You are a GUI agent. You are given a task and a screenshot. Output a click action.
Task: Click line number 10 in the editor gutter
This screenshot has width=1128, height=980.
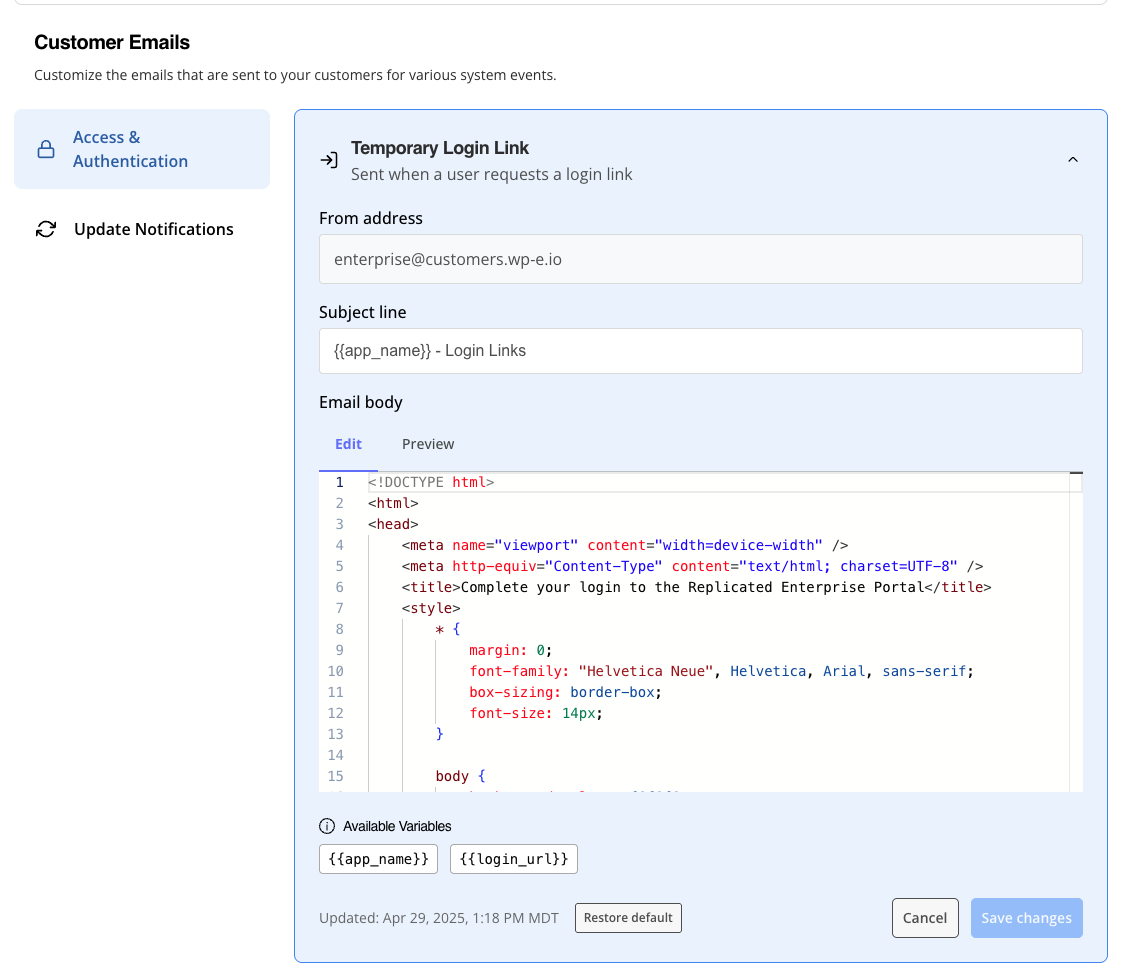coord(335,671)
